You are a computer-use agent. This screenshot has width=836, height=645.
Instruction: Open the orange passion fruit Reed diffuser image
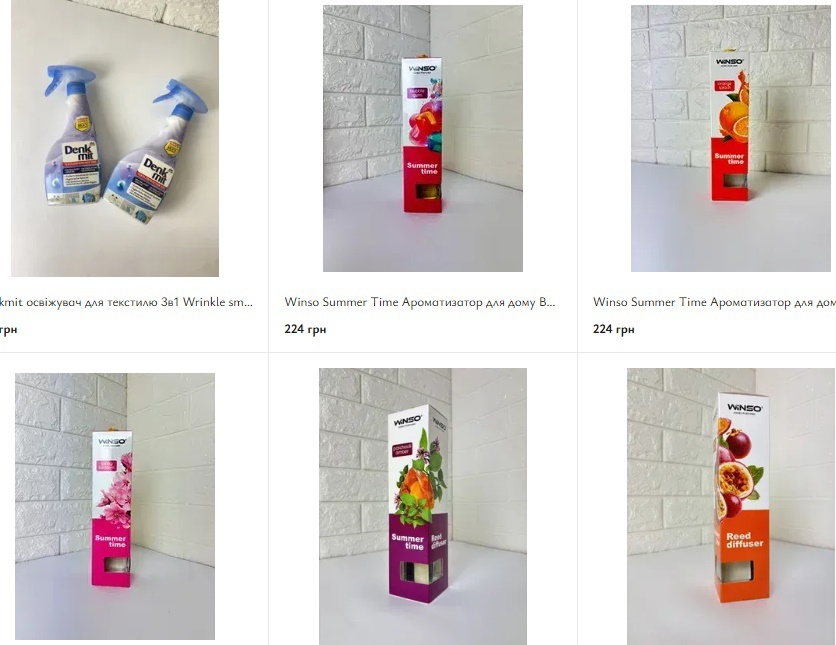point(732,506)
